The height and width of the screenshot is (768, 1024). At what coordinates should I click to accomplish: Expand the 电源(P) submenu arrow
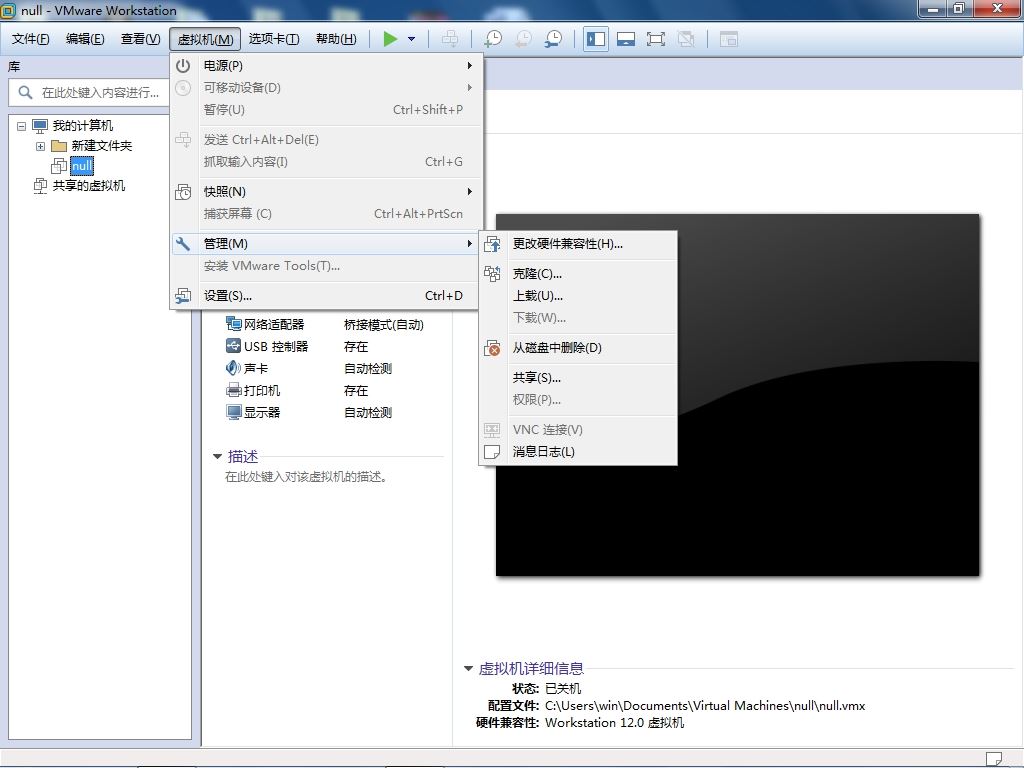click(469, 65)
